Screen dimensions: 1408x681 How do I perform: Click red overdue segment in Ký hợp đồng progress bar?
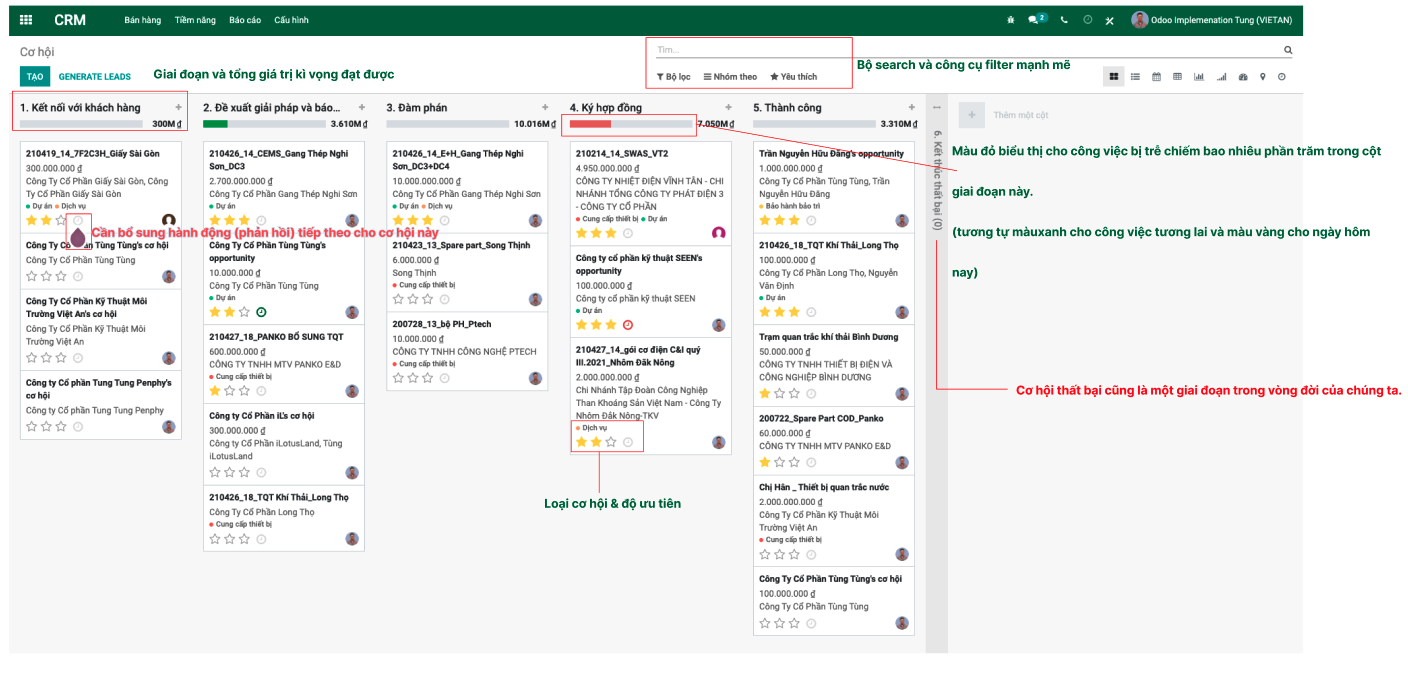coord(590,124)
